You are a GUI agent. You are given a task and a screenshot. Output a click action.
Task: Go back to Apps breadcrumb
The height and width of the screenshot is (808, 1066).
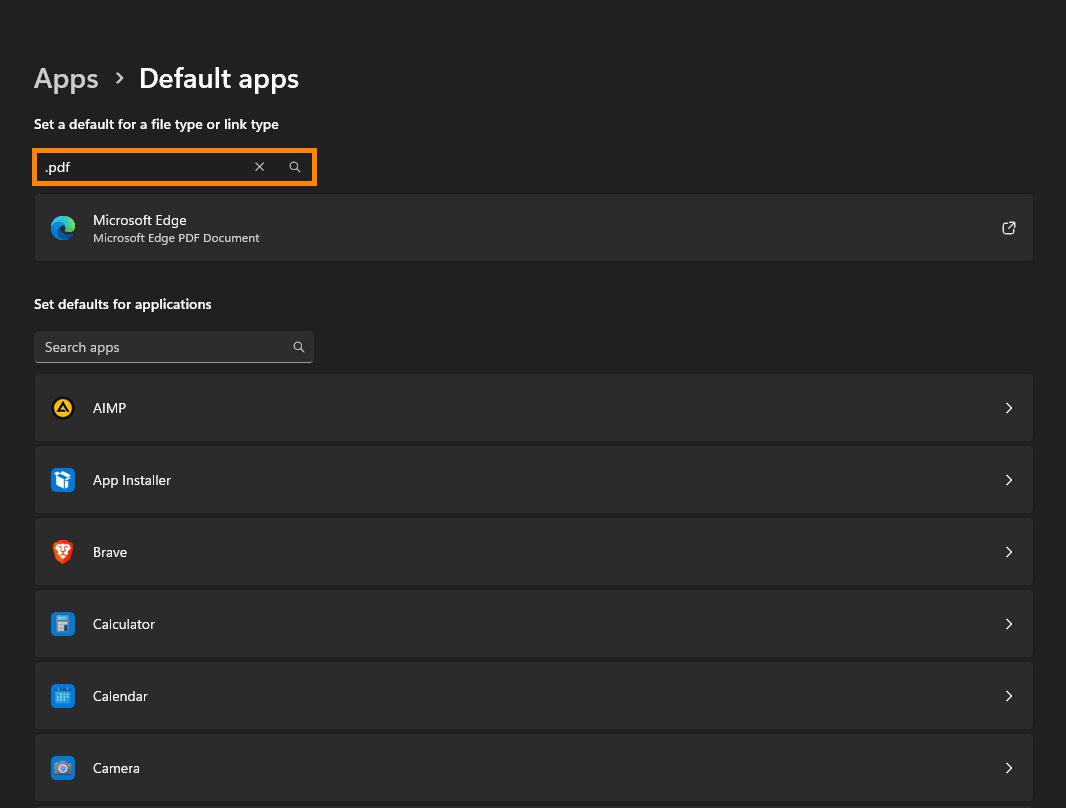(x=66, y=79)
